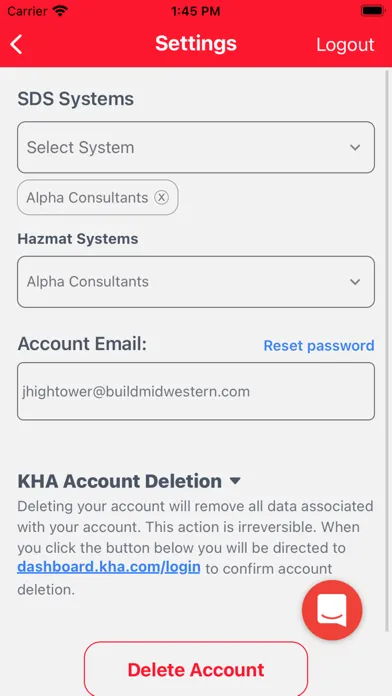Tap the back arrow icon

(x=16, y=45)
